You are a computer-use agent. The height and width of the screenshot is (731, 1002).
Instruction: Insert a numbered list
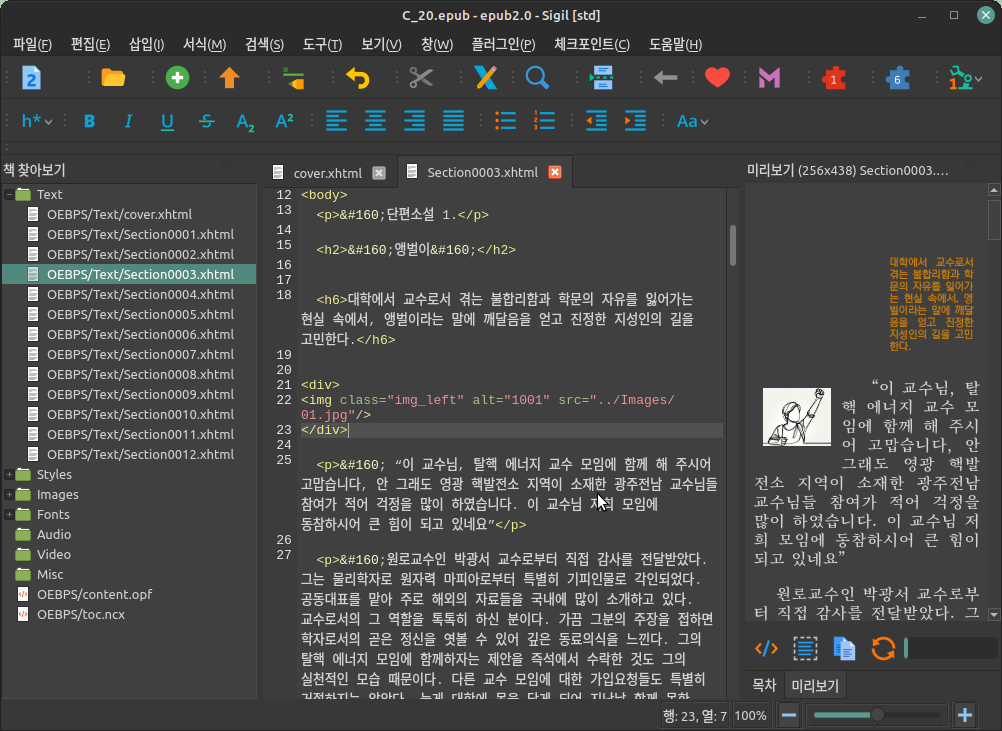(544, 121)
